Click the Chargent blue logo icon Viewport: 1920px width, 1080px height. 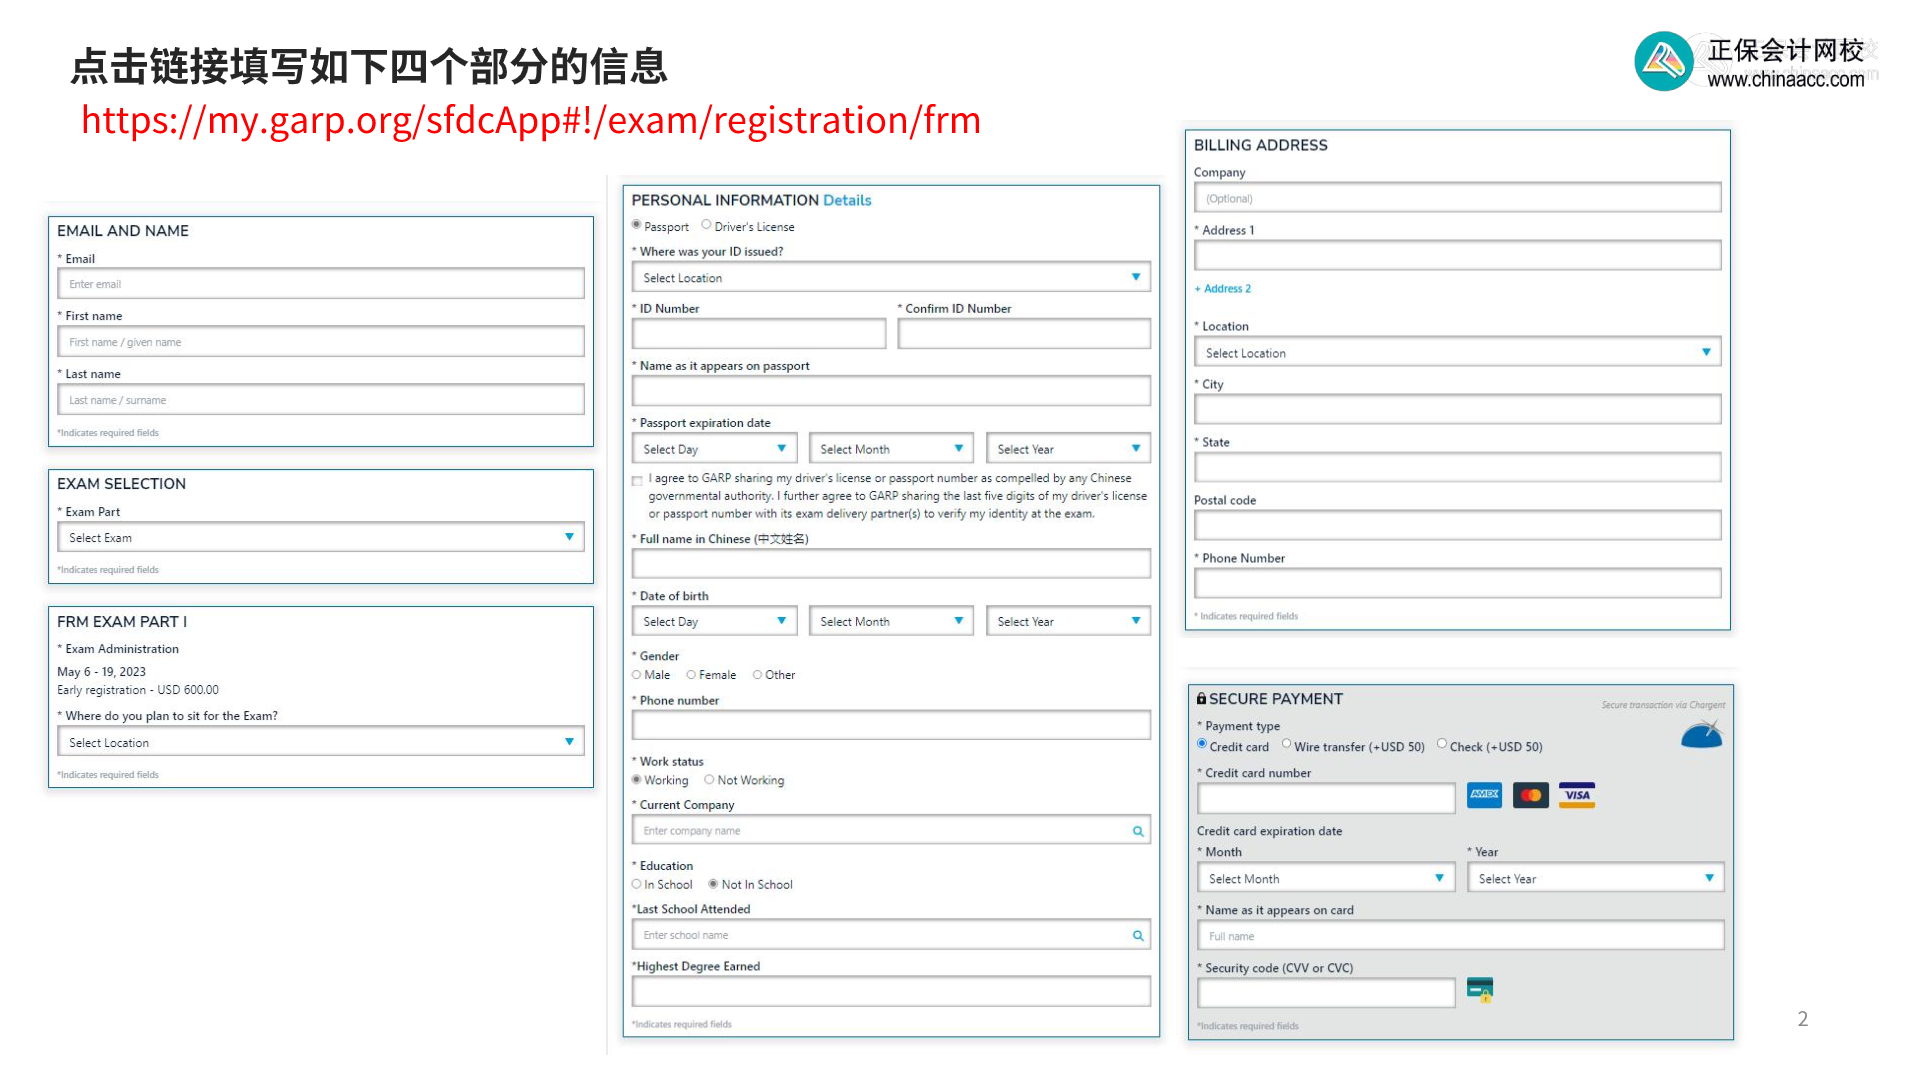(1701, 736)
